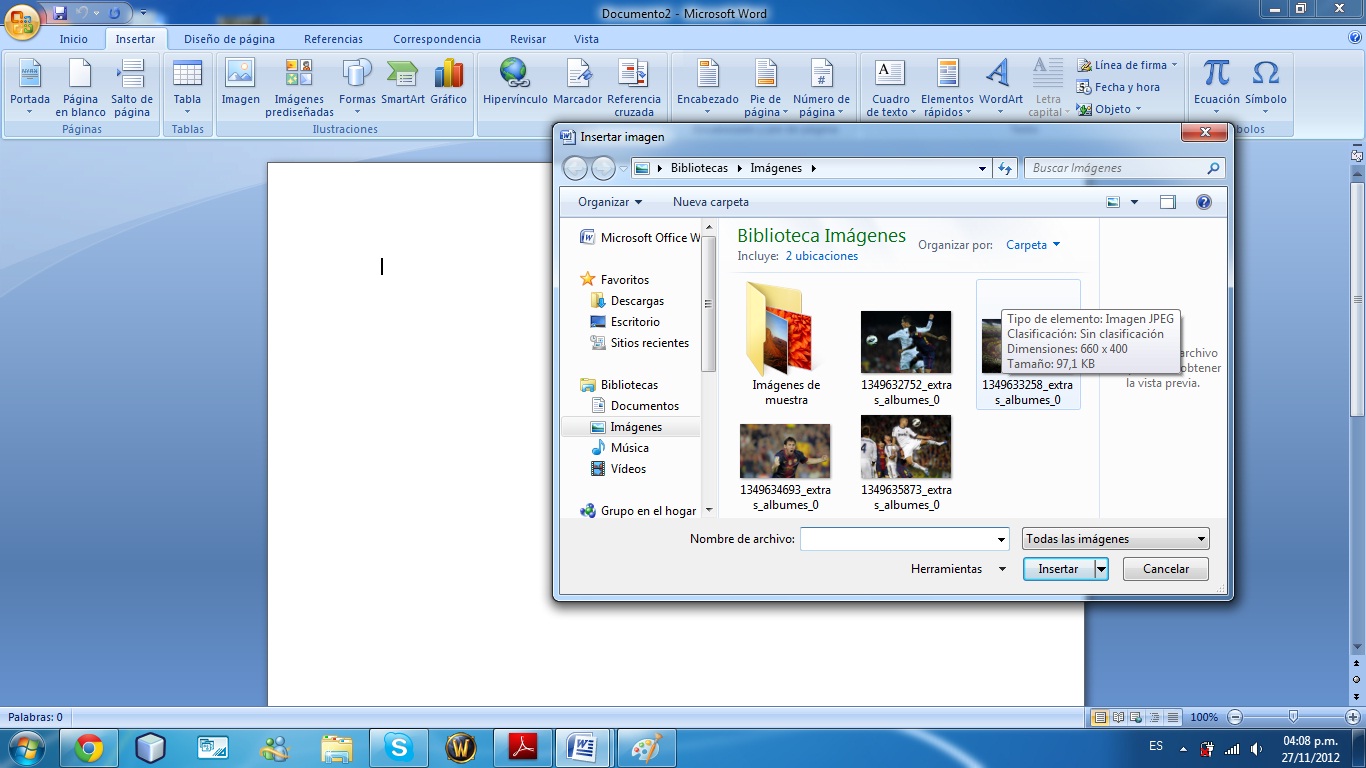The image size is (1366, 768).
Task: Switch to the Correspondencia tab
Action: coord(437,39)
